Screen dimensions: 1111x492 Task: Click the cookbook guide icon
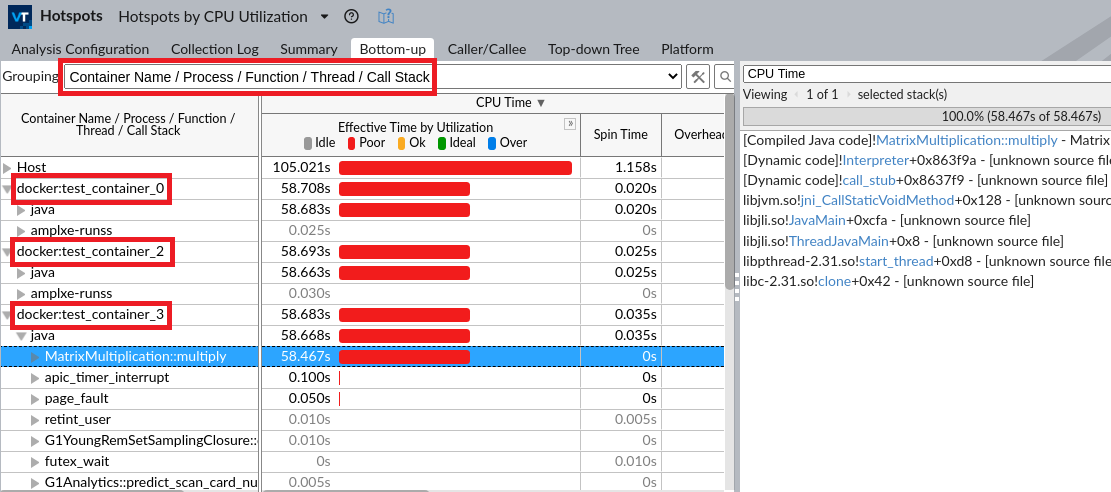pyautogui.click(x=386, y=16)
